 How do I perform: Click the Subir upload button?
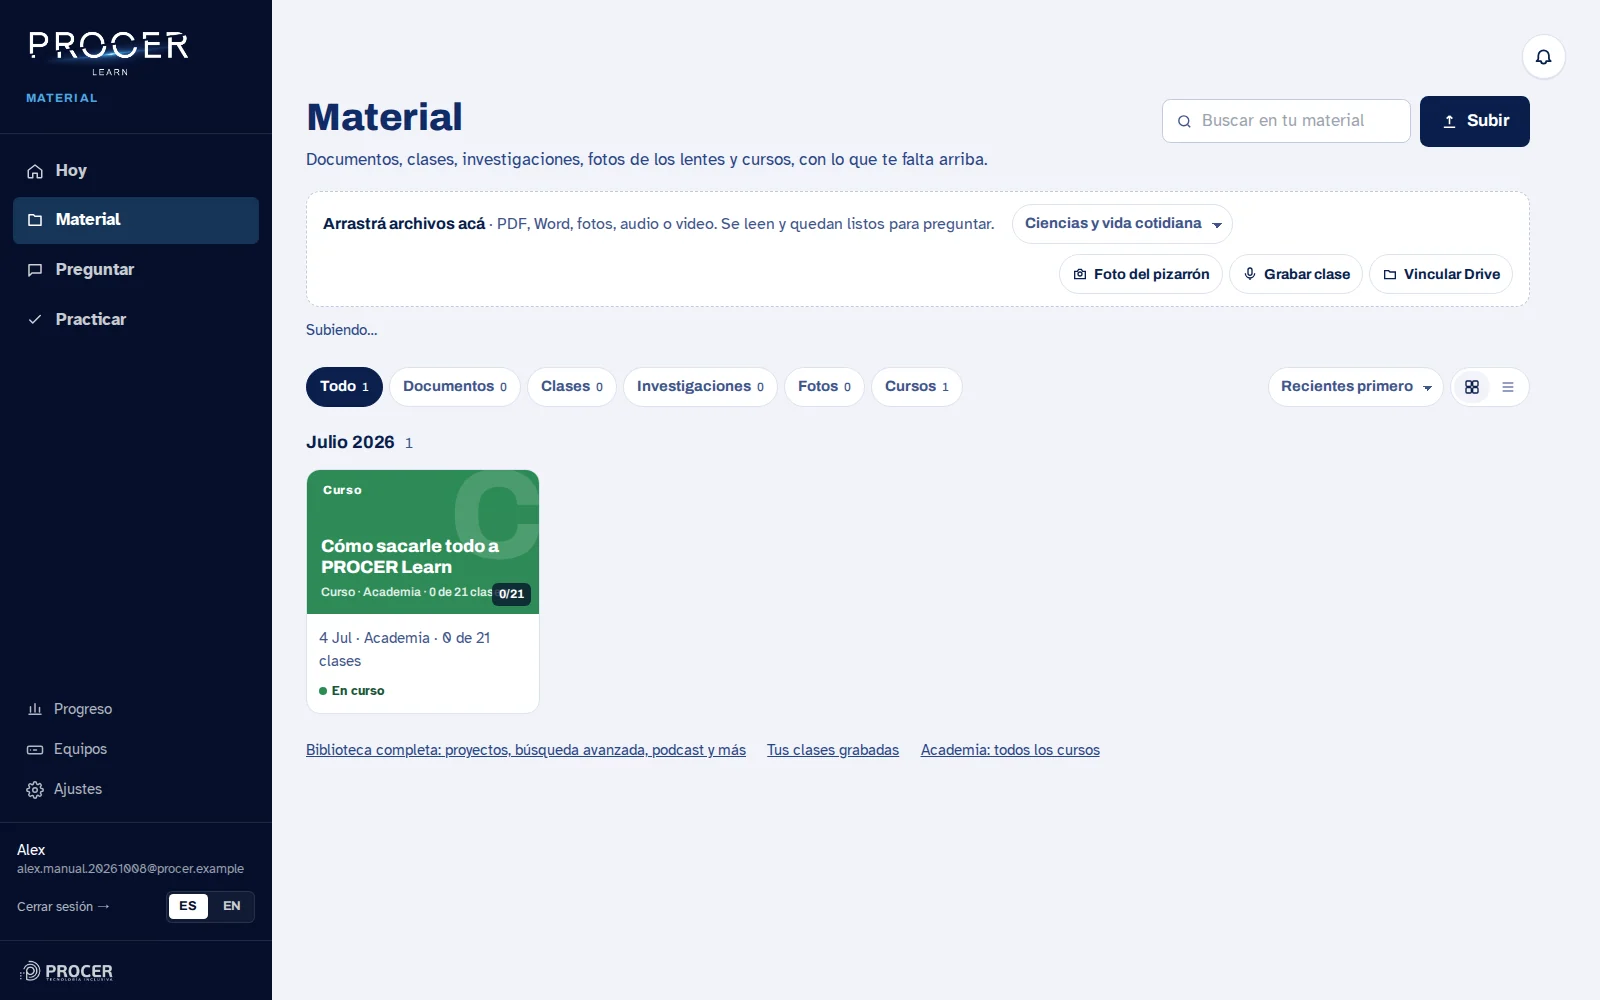click(x=1474, y=121)
